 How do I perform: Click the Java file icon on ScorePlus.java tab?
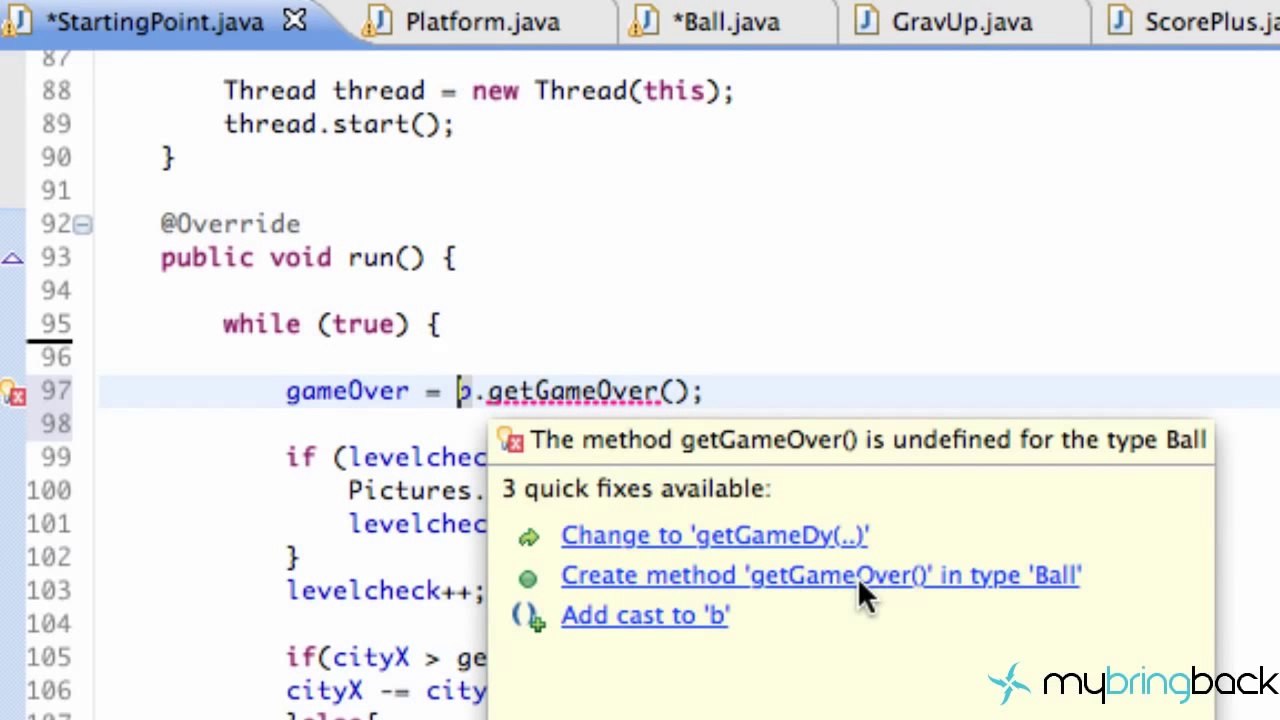1120,21
